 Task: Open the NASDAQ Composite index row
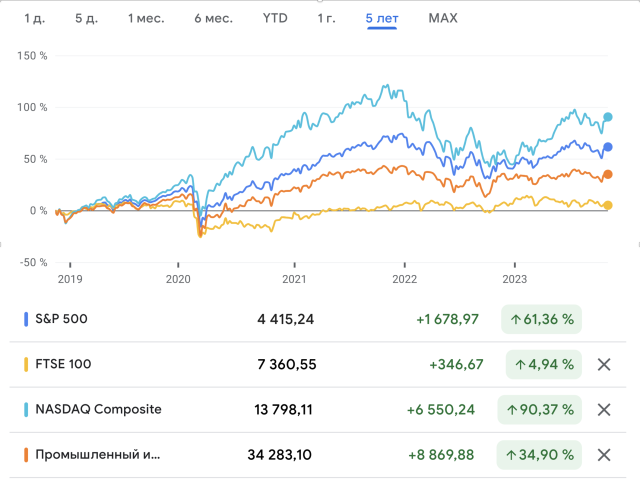coord(318,410)
